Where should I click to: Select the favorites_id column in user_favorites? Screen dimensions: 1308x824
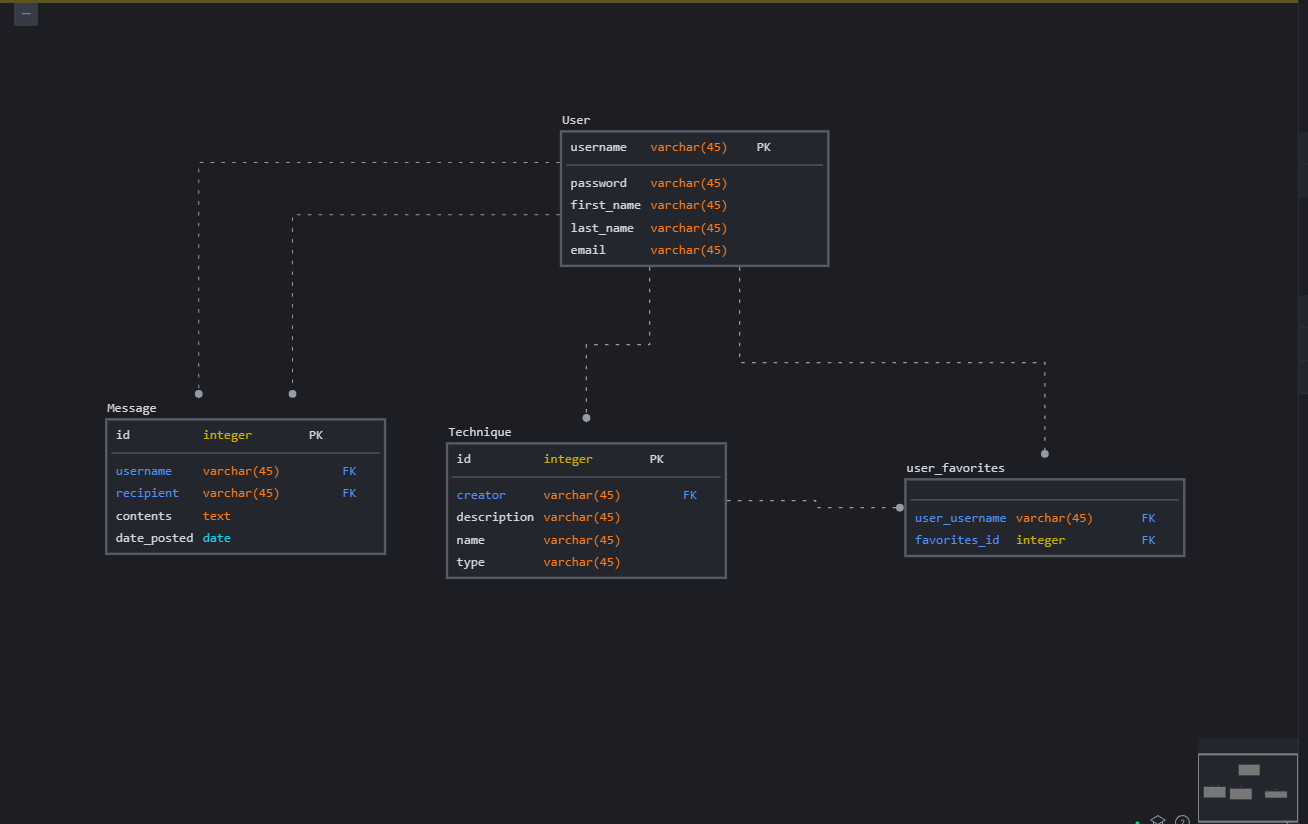957,540
